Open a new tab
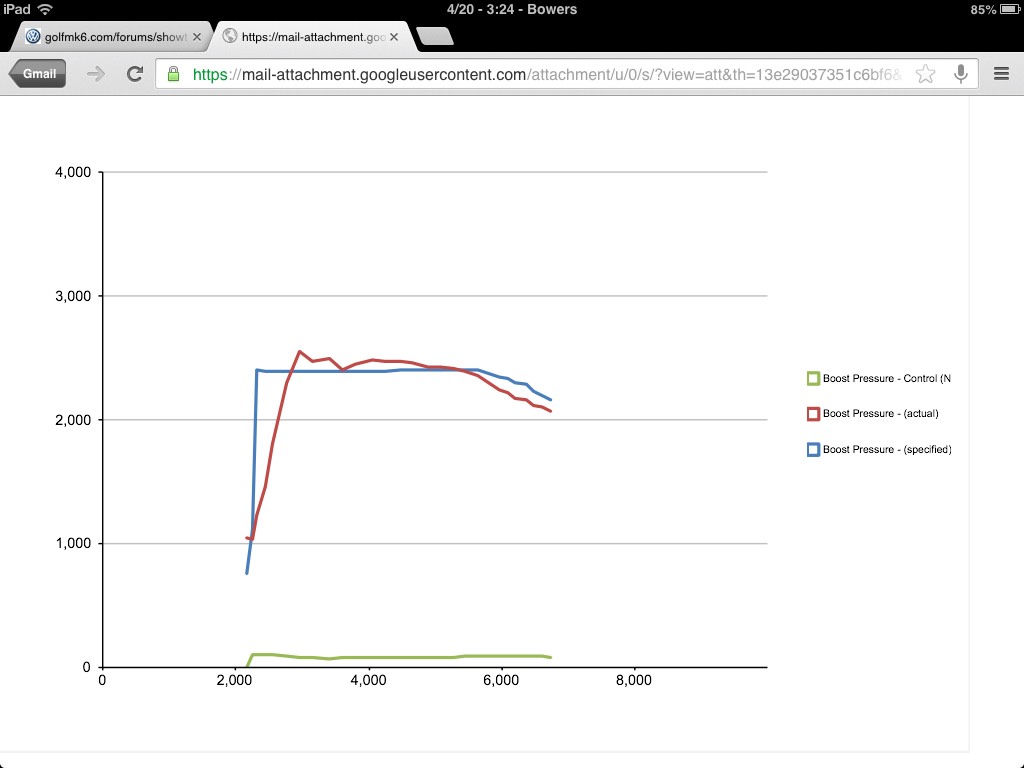 434,36
